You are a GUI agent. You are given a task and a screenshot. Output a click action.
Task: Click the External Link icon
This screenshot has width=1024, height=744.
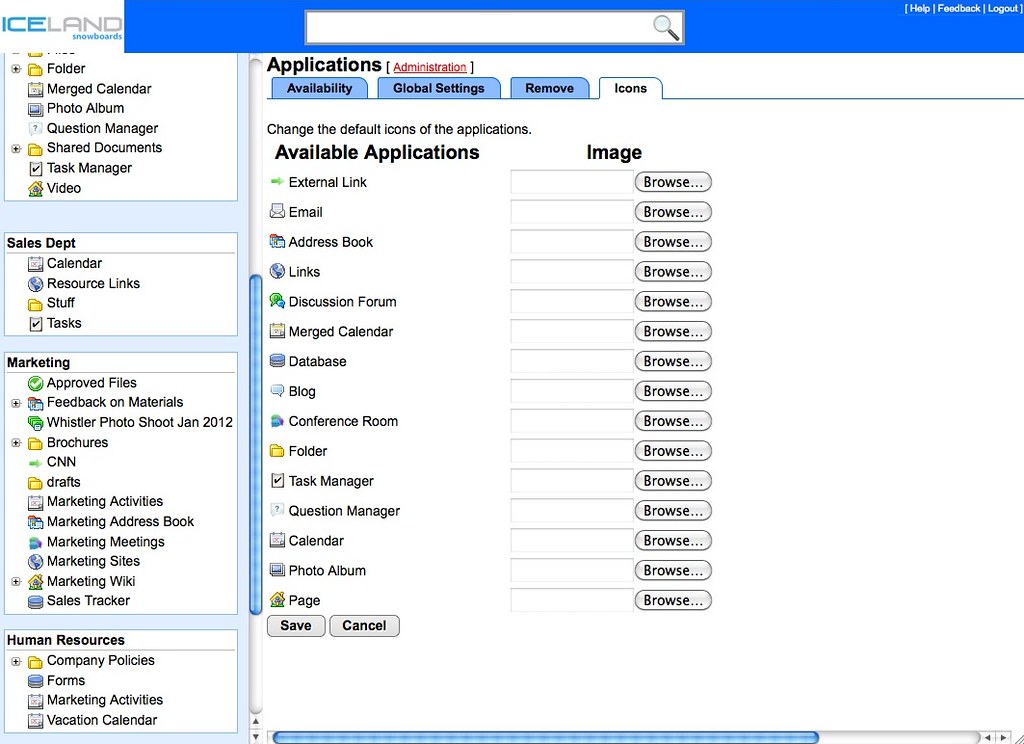(x=276, y=182)
